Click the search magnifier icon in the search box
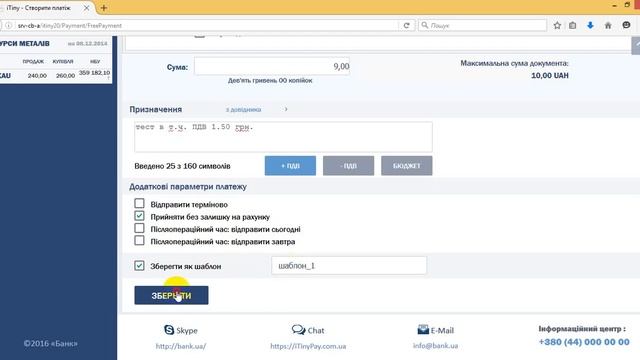Image resolution: width=640 pixels, height=360 pixels. (x=424, y=25)
